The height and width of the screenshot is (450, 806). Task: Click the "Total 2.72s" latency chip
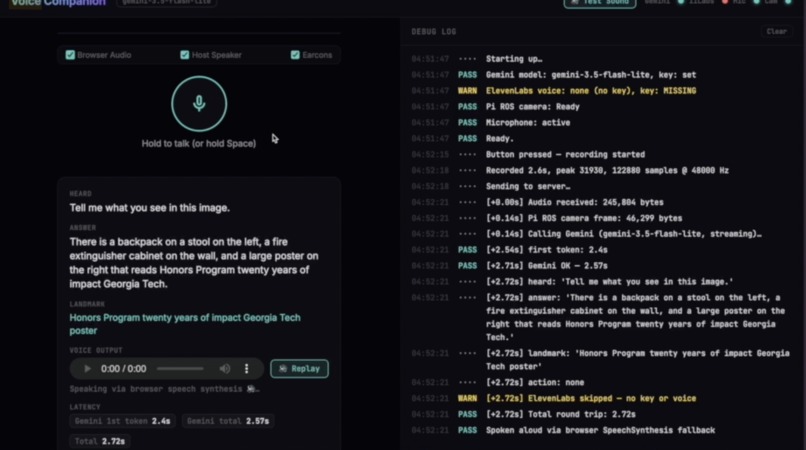[x=100, y=441]
